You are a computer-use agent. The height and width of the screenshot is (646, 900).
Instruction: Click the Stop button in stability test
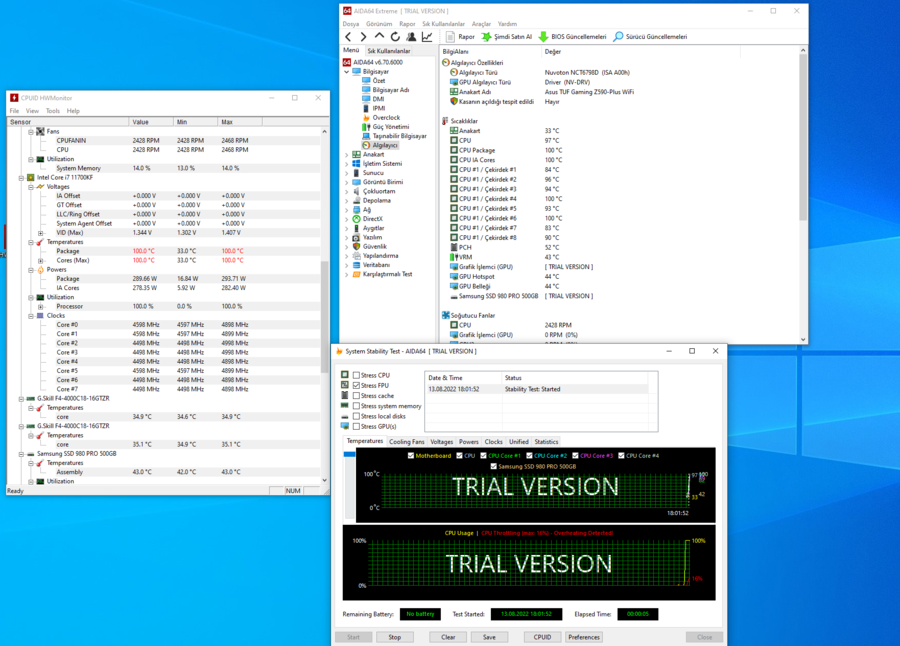pyautogui.click(x=394, y=637)
